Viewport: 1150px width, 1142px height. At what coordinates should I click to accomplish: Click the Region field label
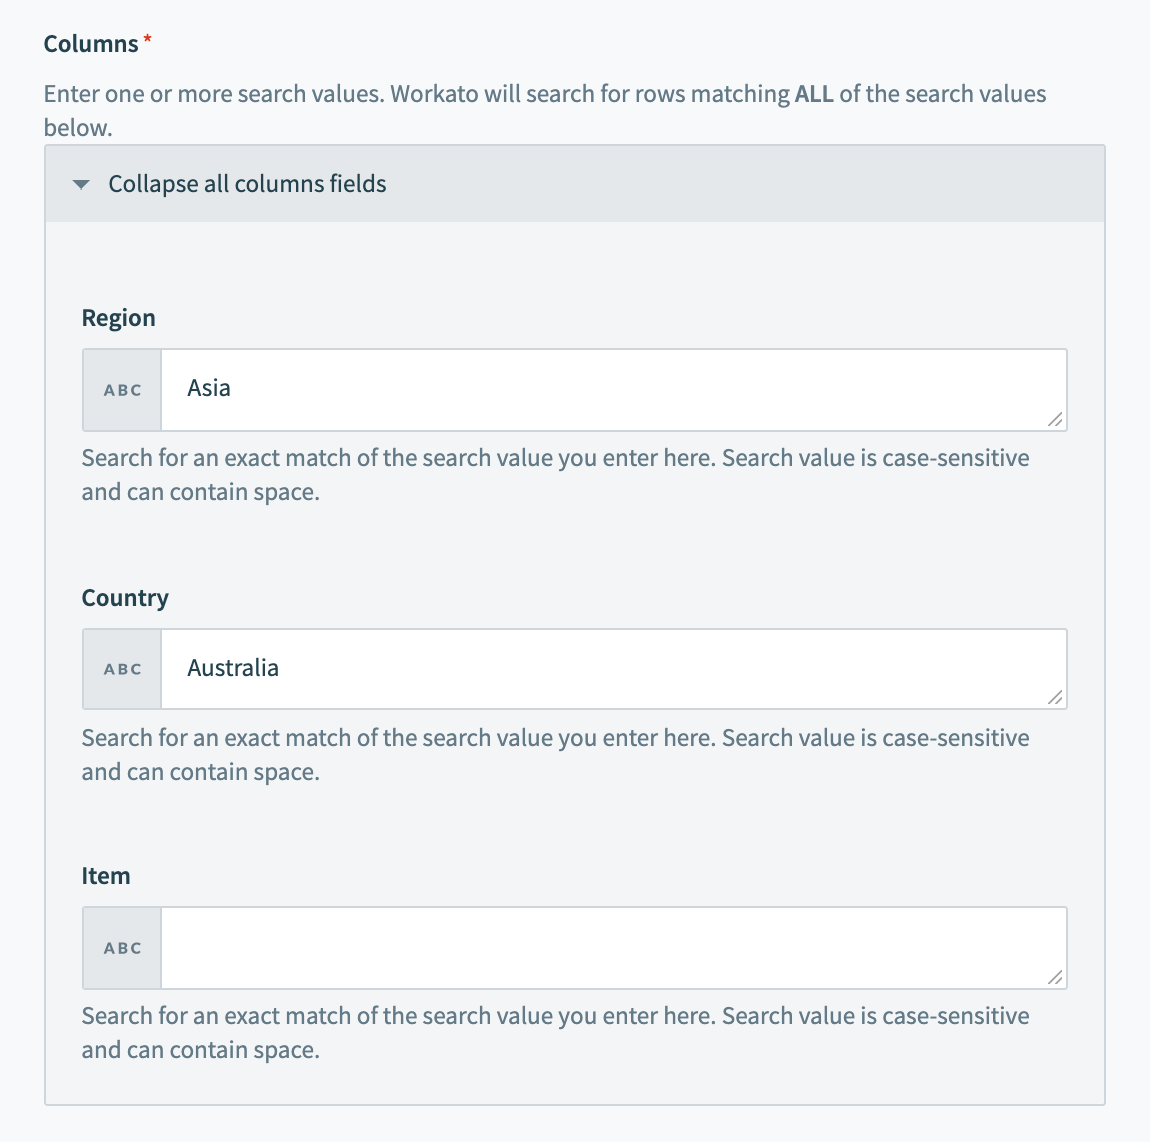118,317
